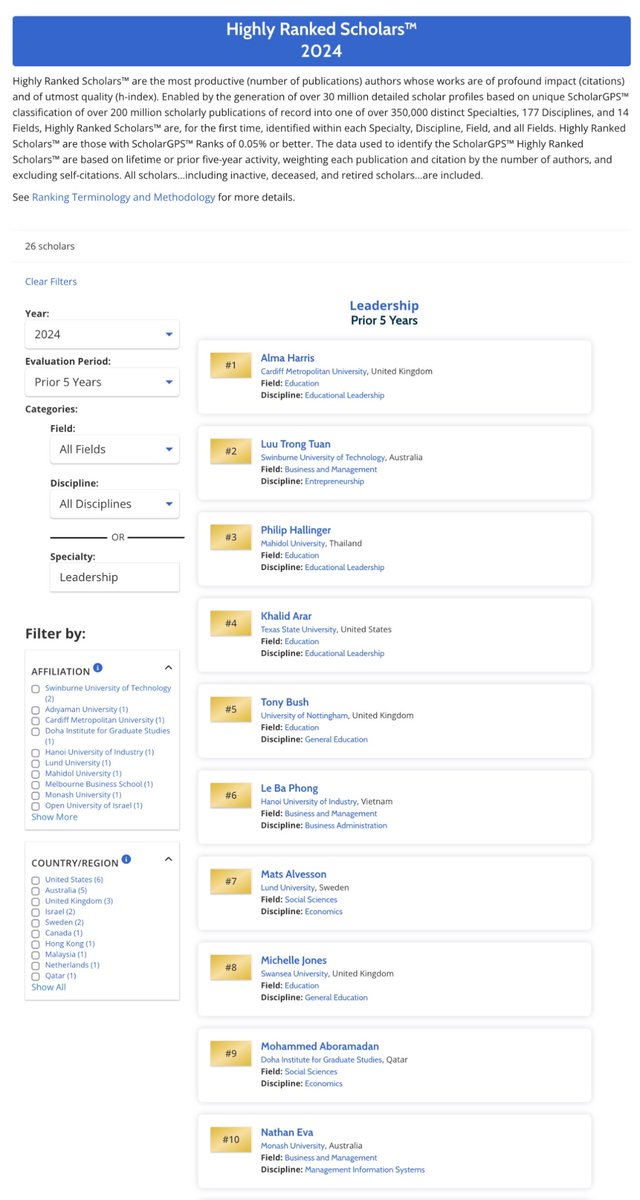640x1200 pixels.
Task: Tick the Netherlands country checkbox
Action: (36, 966)
